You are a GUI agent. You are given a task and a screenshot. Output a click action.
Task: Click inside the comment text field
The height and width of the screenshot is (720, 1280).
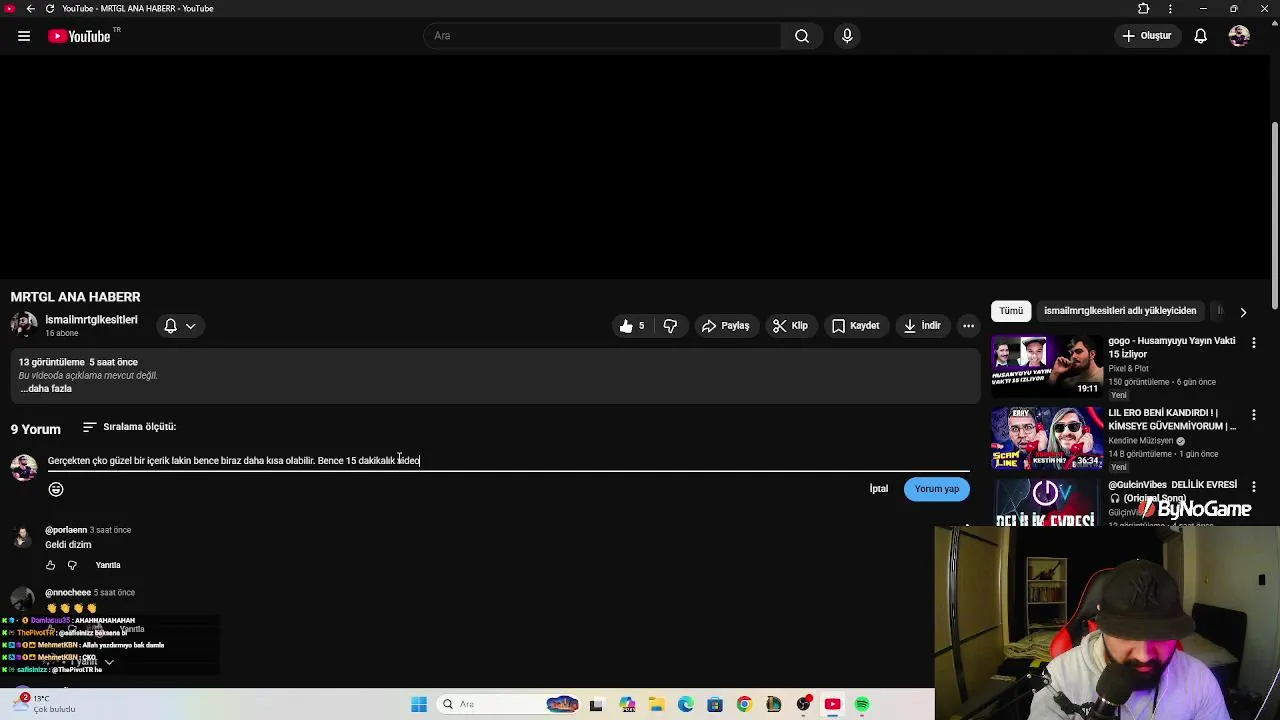[x=508, y=461]
